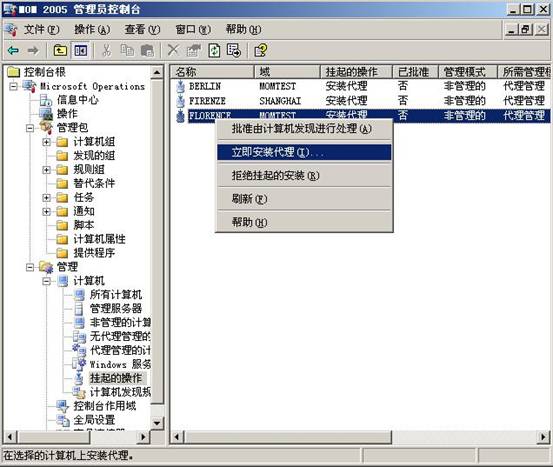Click the Up one level folder icon
Screen dimensions: 553x467
(60, 50)
